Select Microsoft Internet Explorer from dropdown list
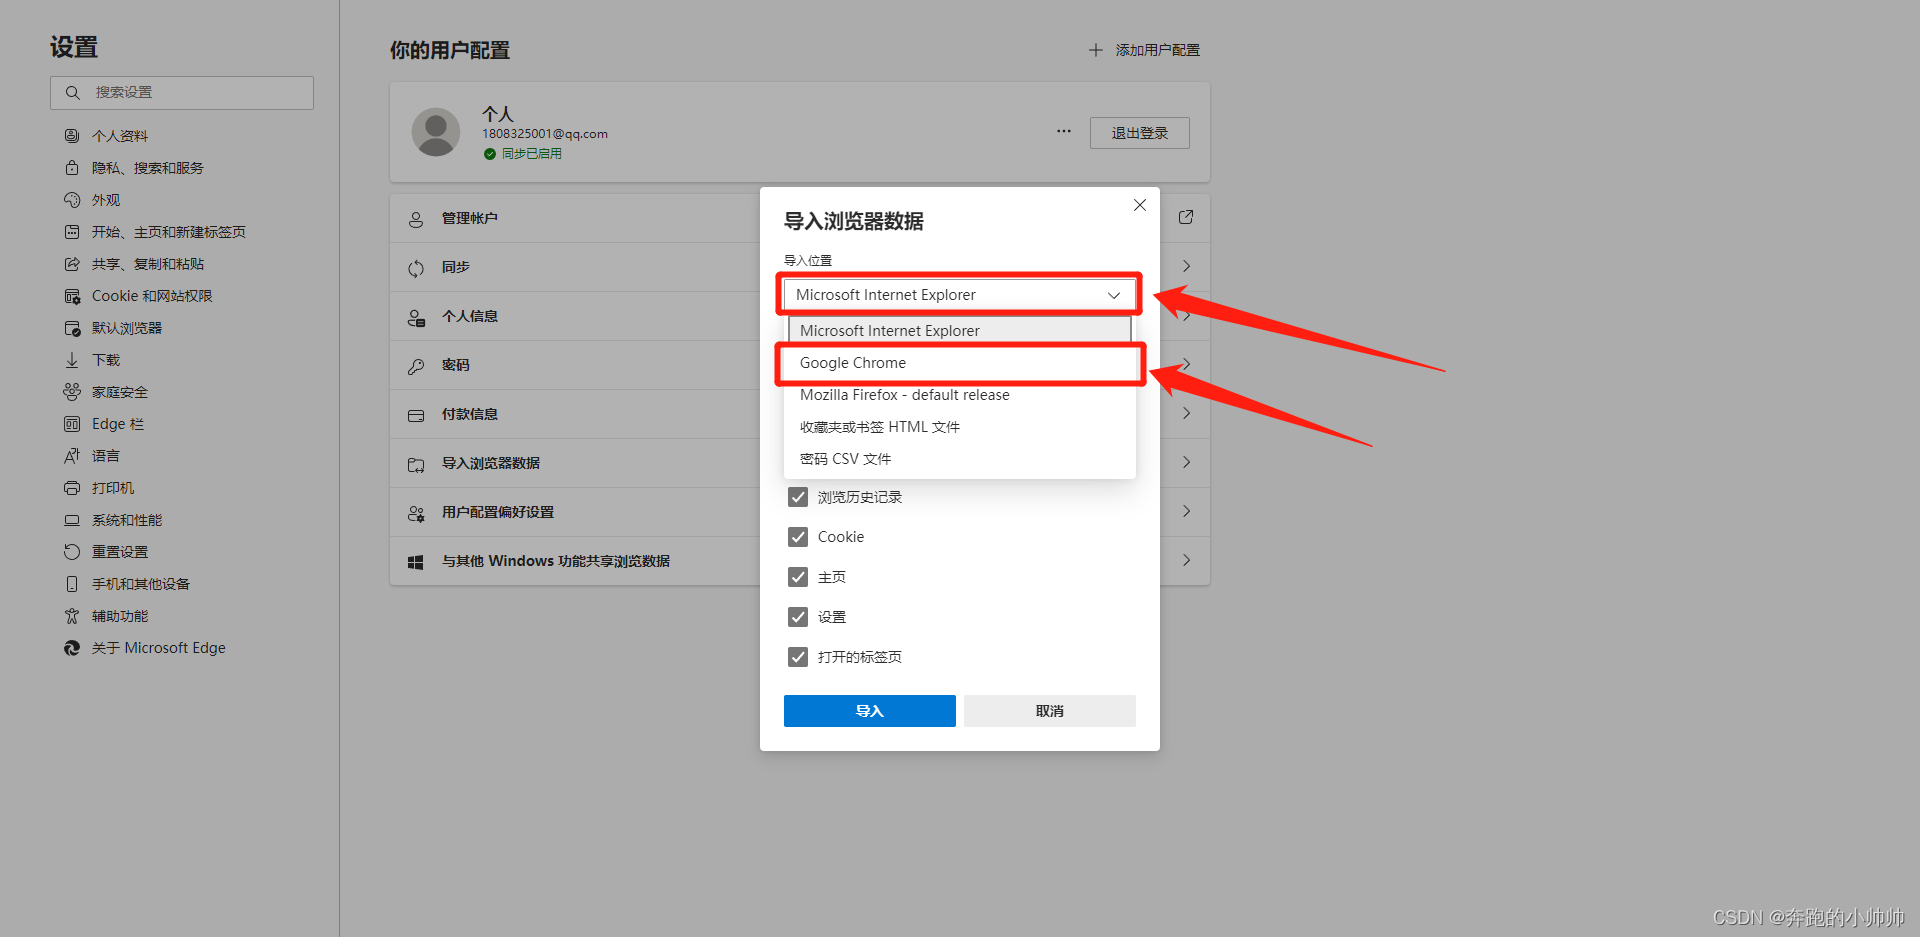Viewport: 1920px width, 937px height. click(960, 331)
